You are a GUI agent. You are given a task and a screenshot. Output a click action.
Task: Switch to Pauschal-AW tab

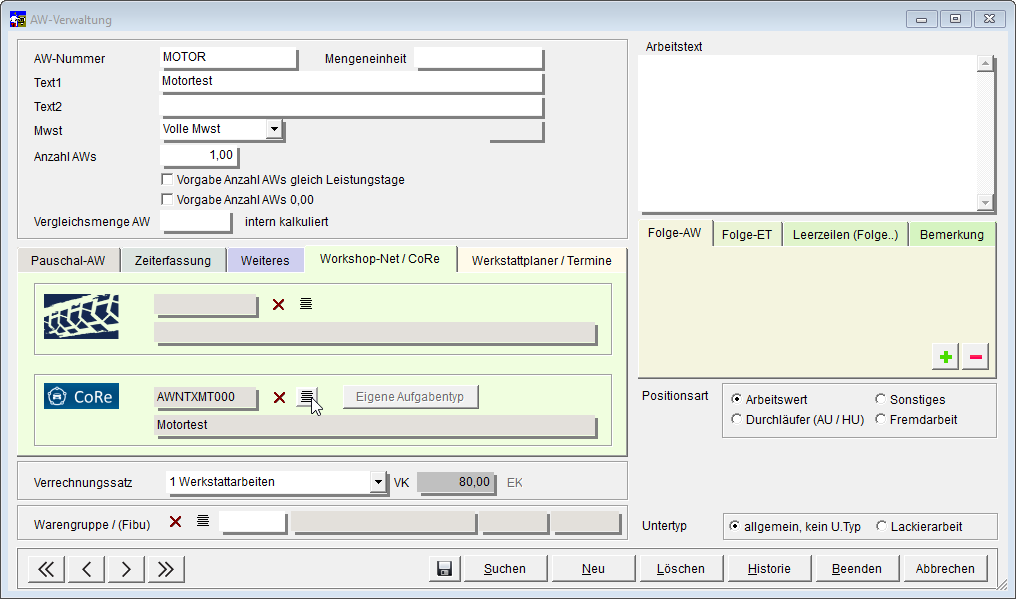pyautogui.click(x=68, y=261)
